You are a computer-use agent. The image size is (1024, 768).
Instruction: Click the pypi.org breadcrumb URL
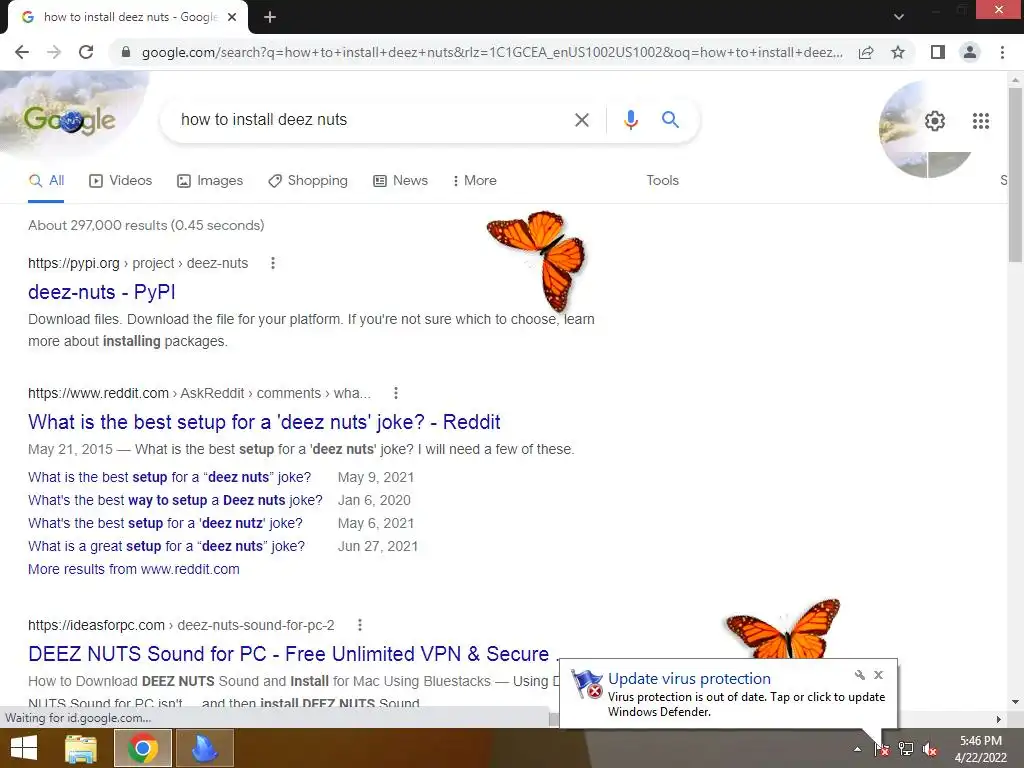pos(138,263)
